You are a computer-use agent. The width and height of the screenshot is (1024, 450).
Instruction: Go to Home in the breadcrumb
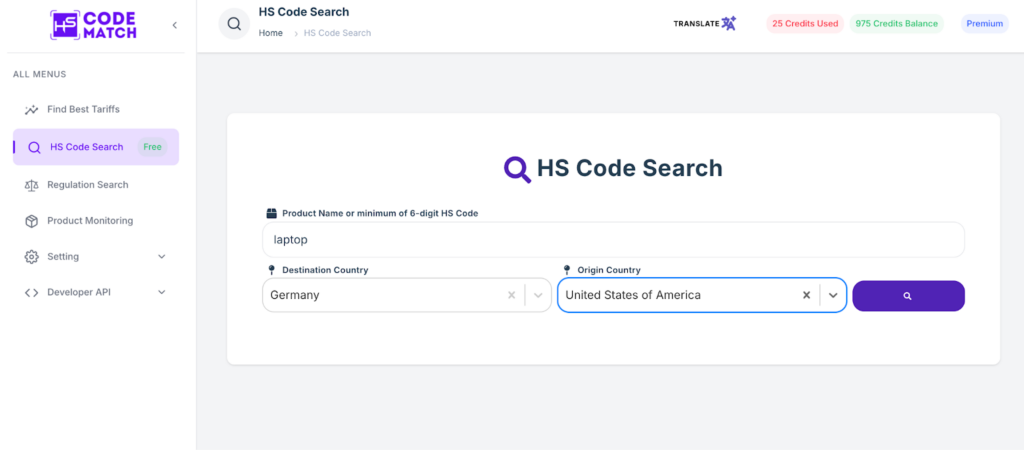click(271, 33)
